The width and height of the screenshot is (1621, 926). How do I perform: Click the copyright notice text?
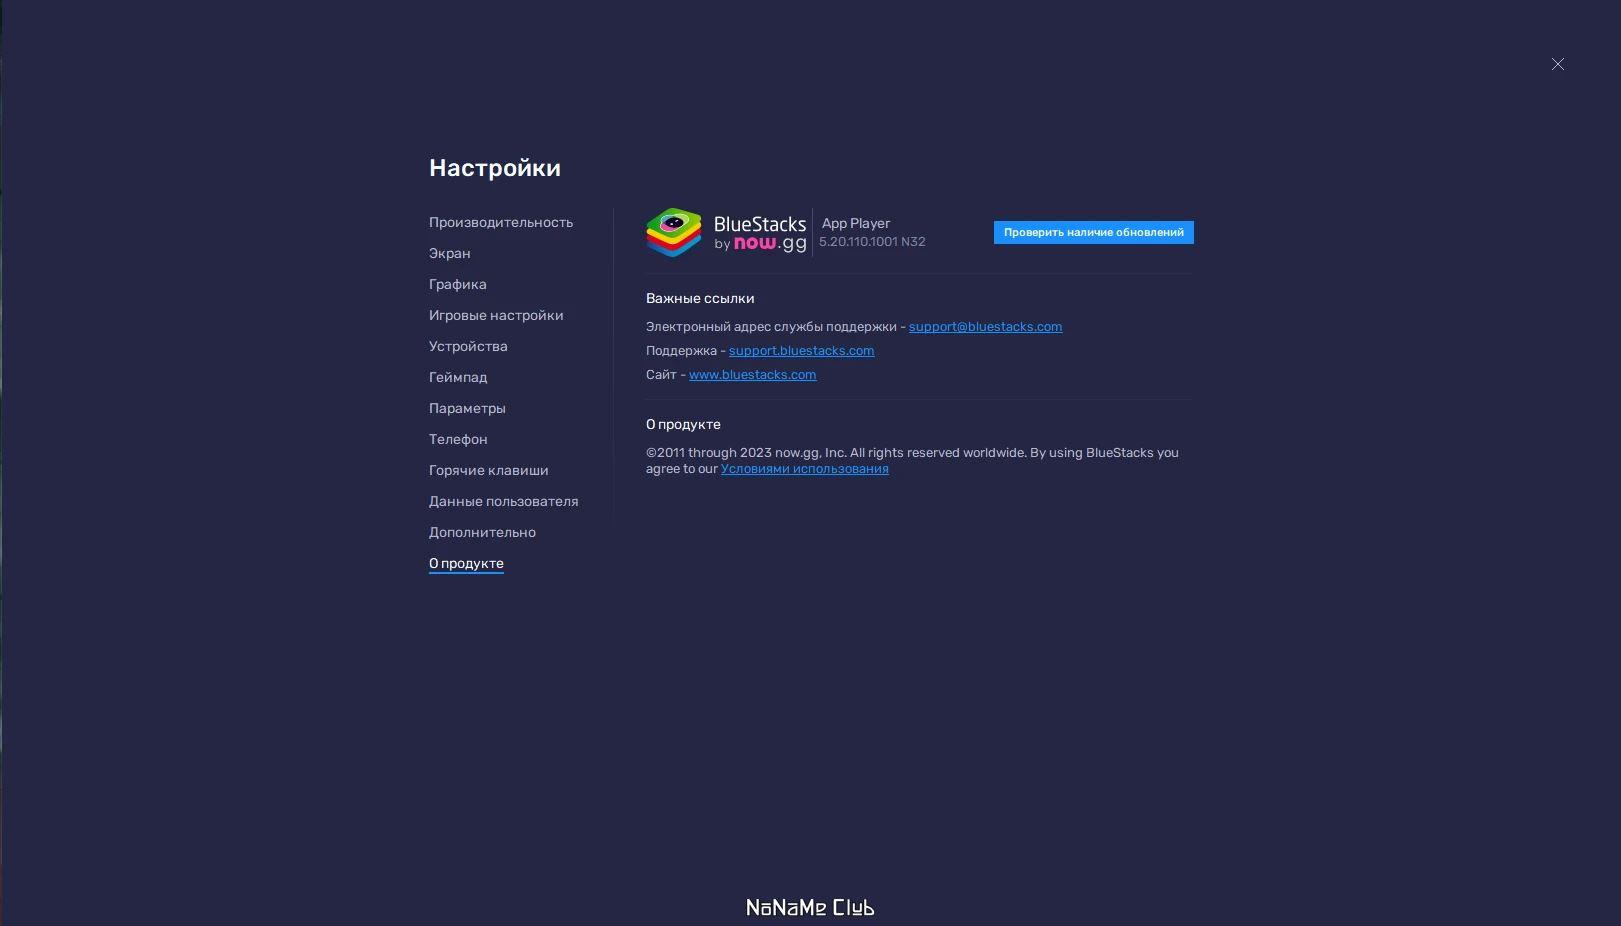pyautogui.click(x=912, y=460)
